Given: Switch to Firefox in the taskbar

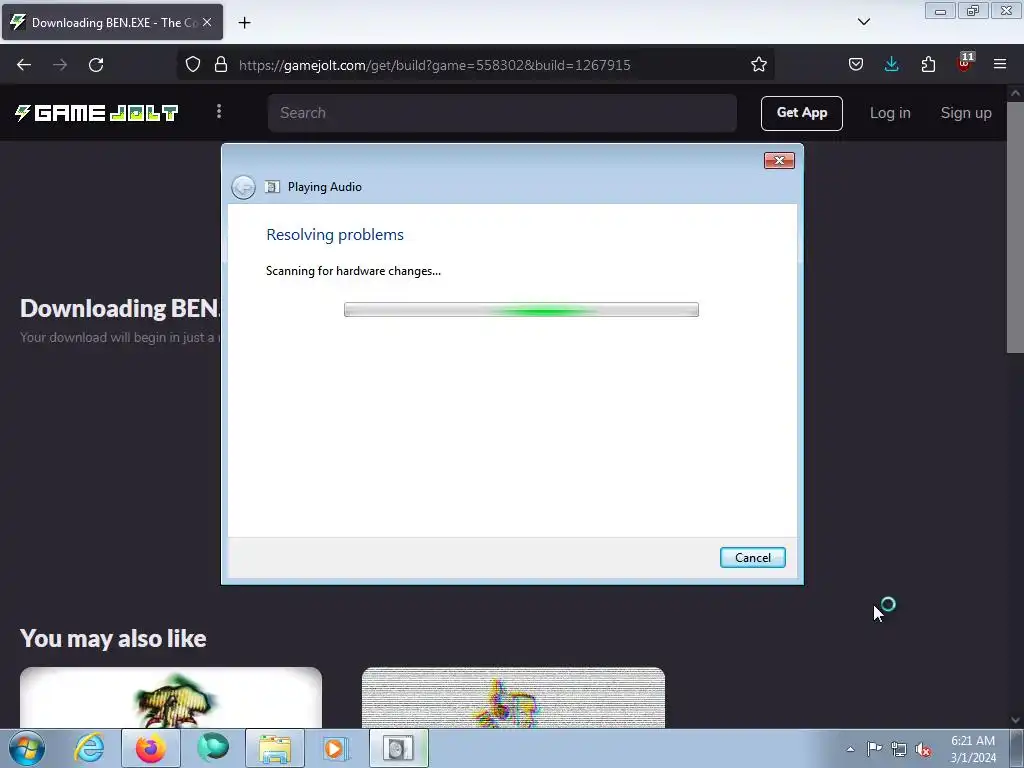Looking at the screenshot, I should click(151, 748).
